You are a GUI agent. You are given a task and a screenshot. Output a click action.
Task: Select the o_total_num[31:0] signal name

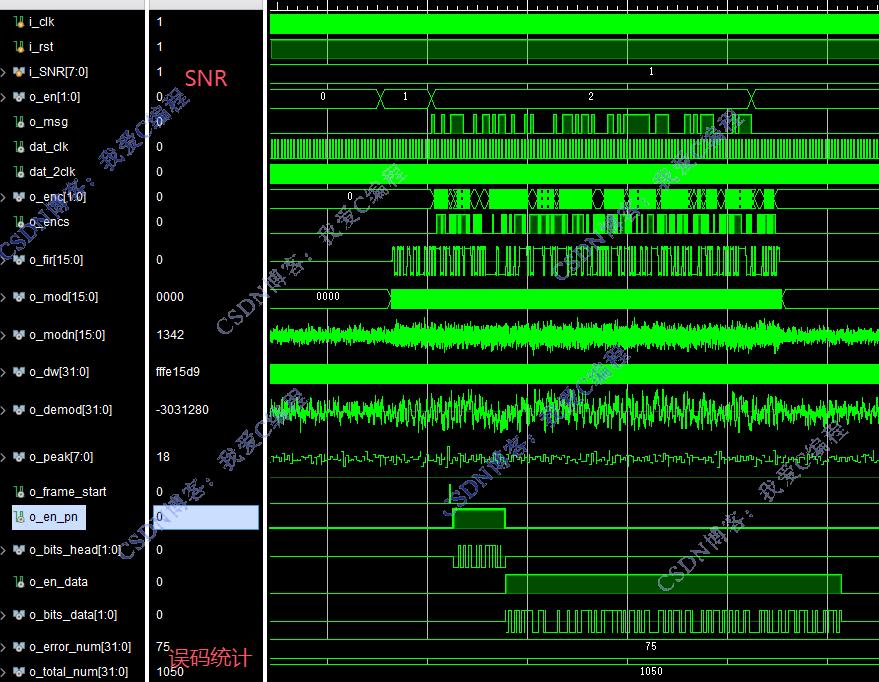point(78,671)
